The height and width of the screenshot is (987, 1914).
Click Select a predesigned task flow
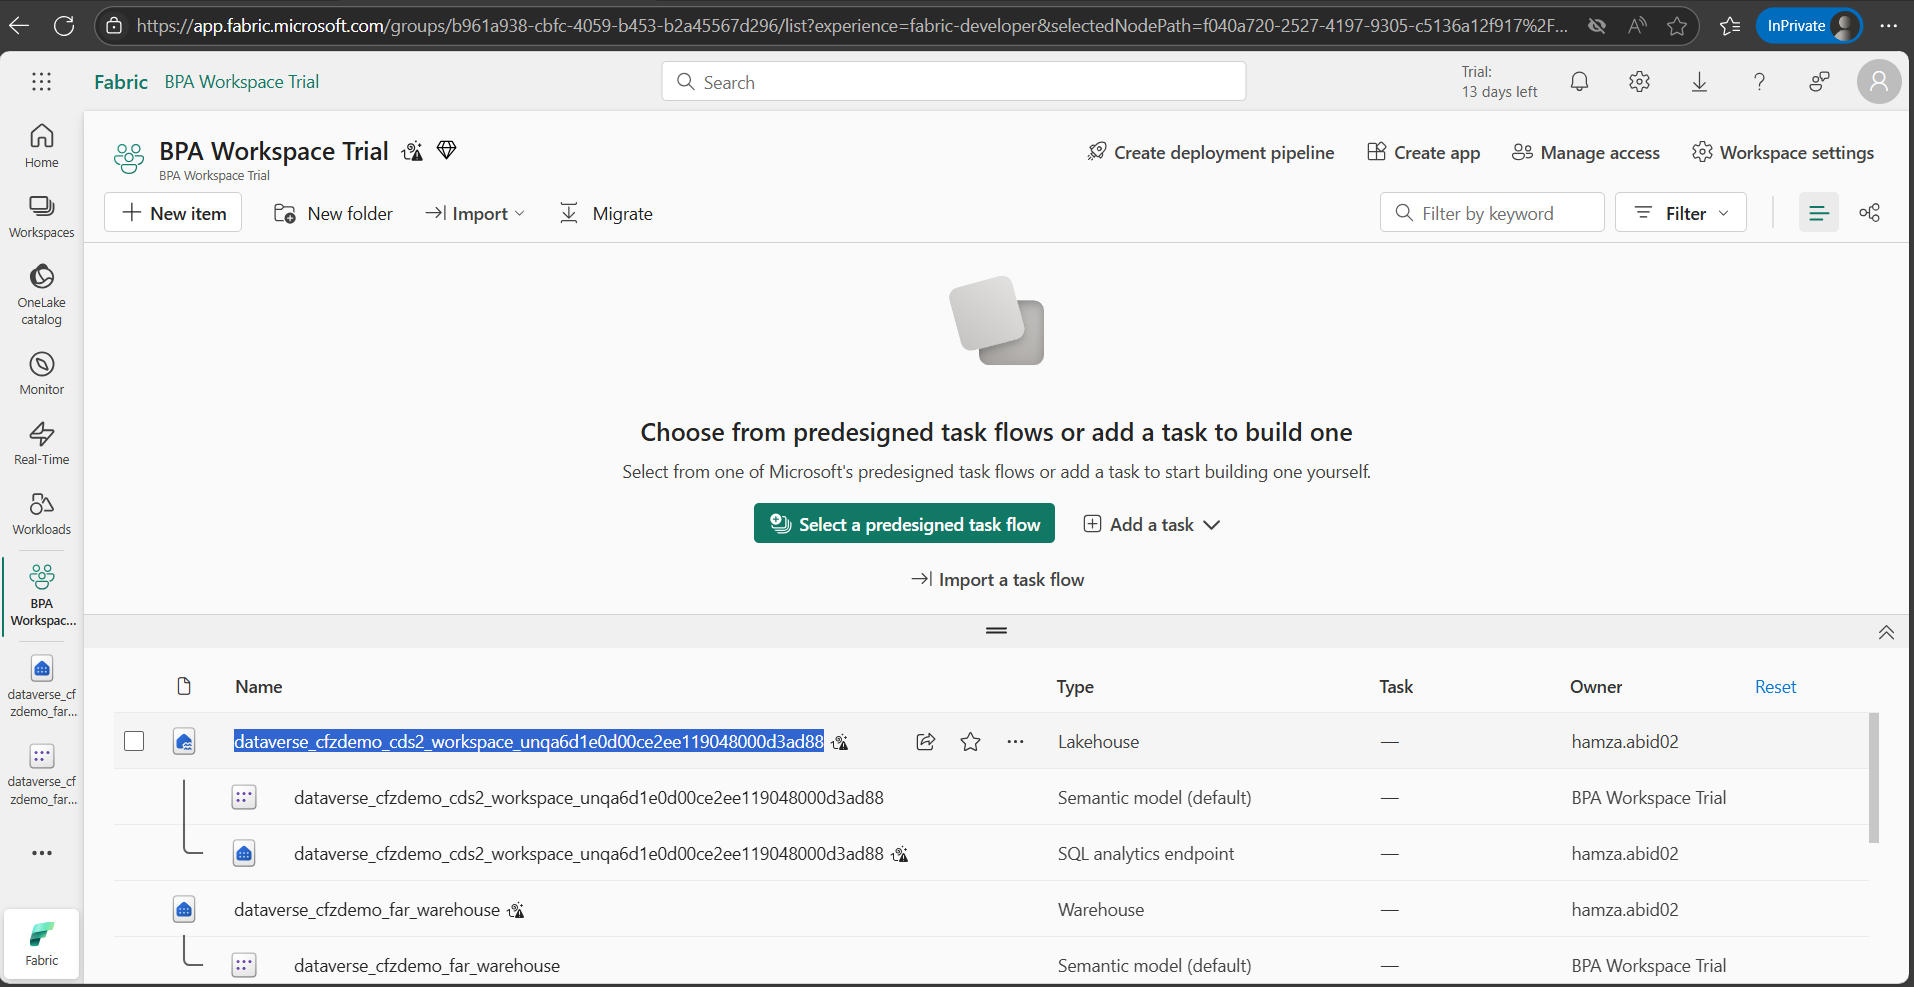(904, 524)
